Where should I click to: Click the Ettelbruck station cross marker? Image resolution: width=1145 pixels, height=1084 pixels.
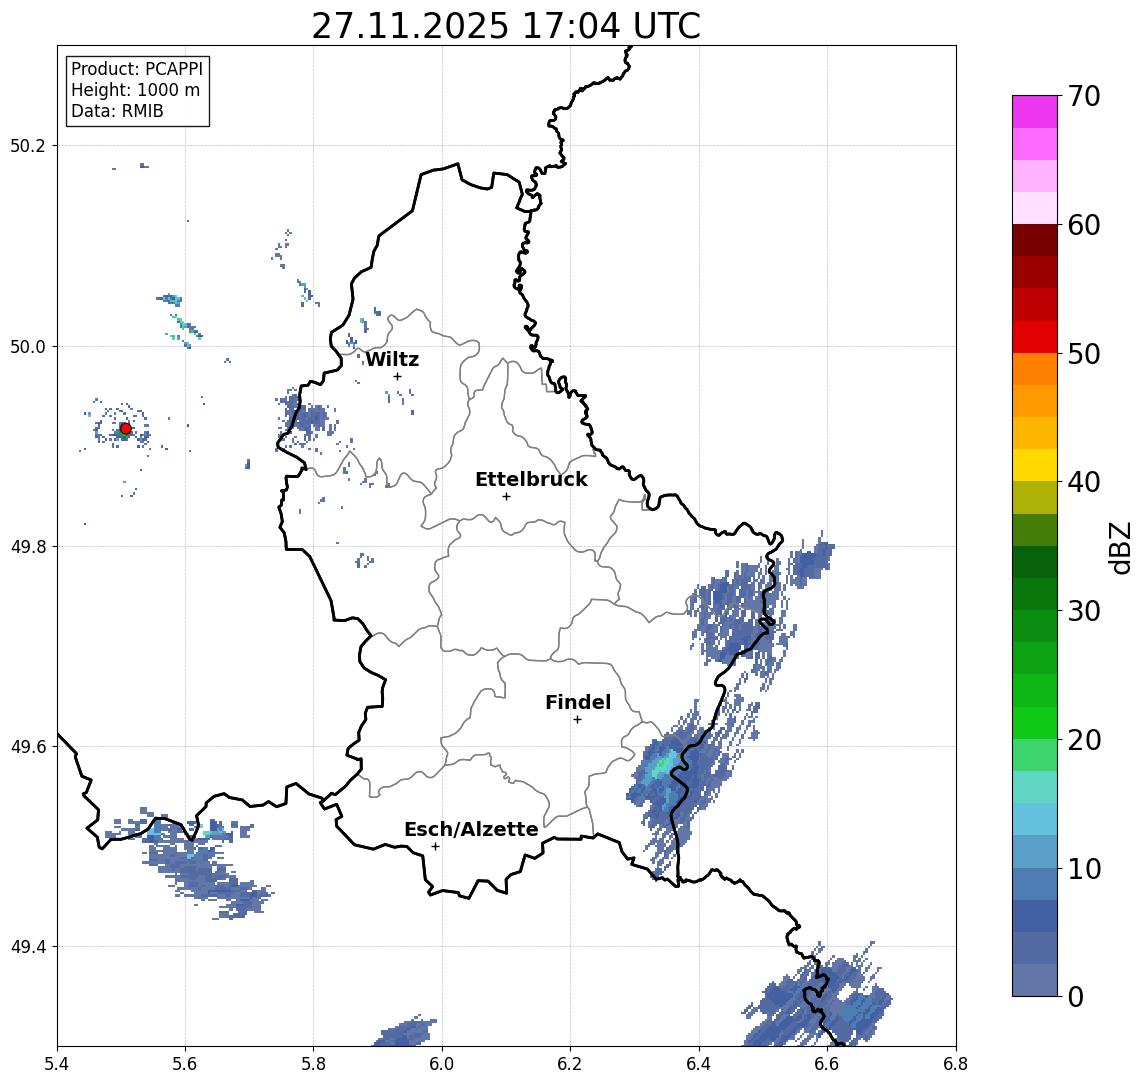click(506, 497)
